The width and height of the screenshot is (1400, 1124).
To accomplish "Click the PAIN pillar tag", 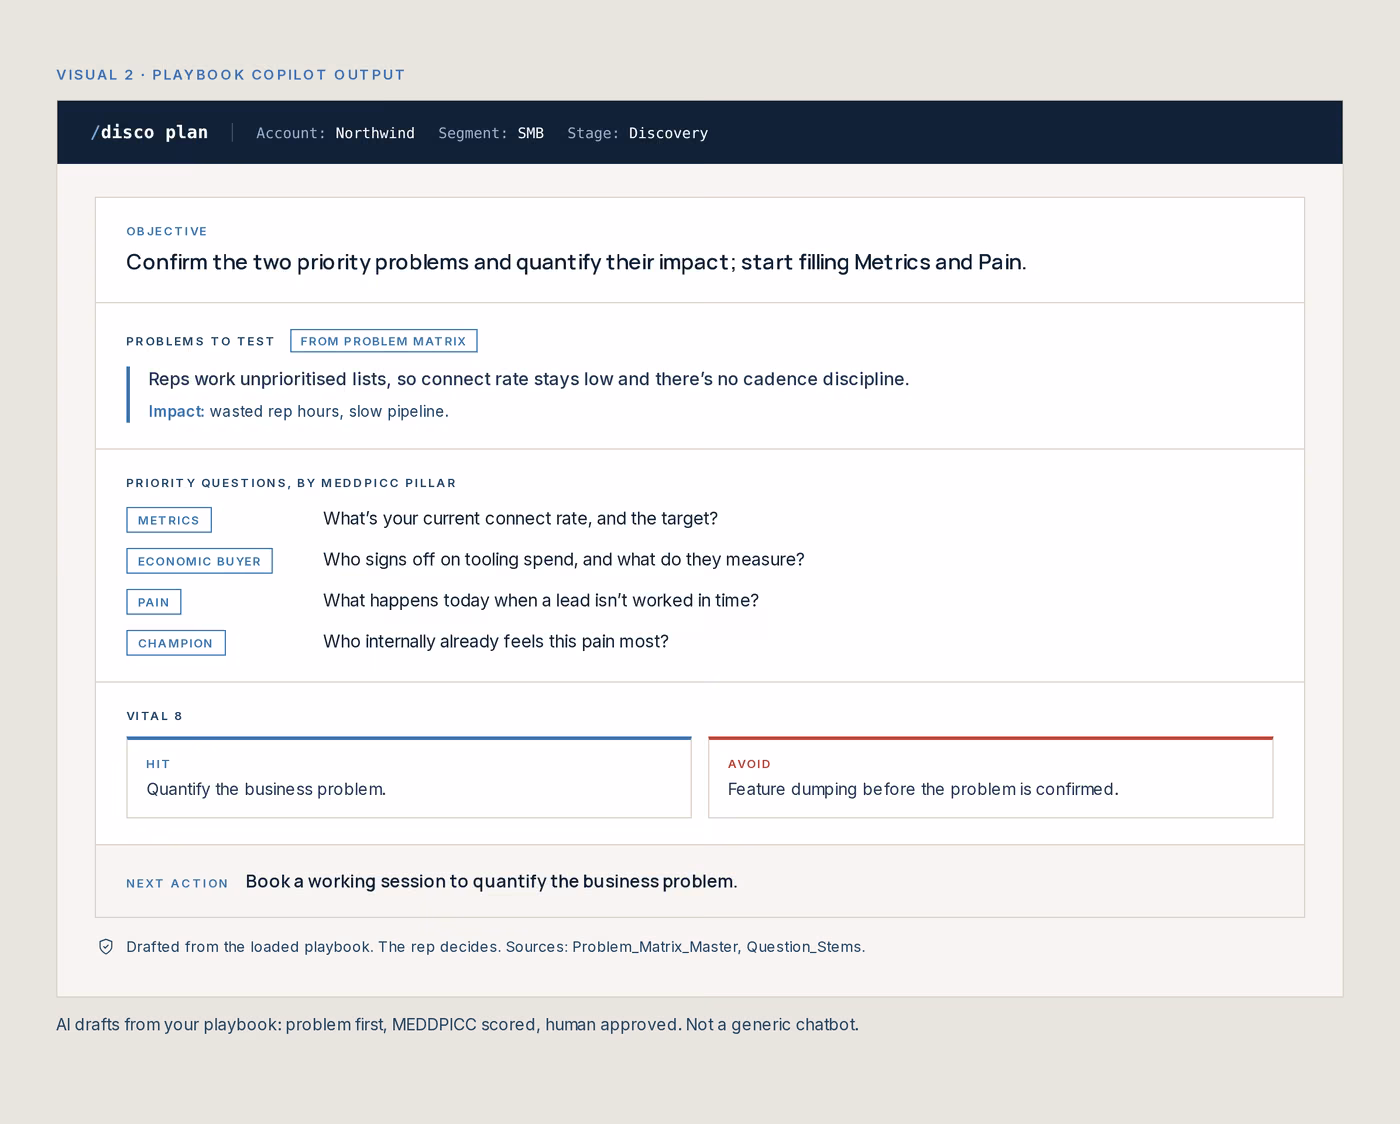I will click(x=154, y=602).
